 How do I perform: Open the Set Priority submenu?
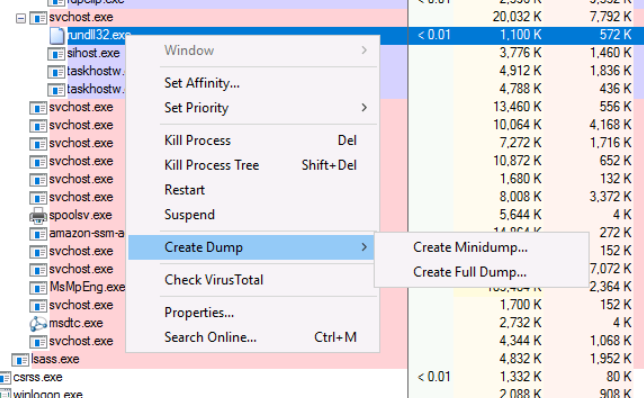pyautogui.click(x=252, y=108)
